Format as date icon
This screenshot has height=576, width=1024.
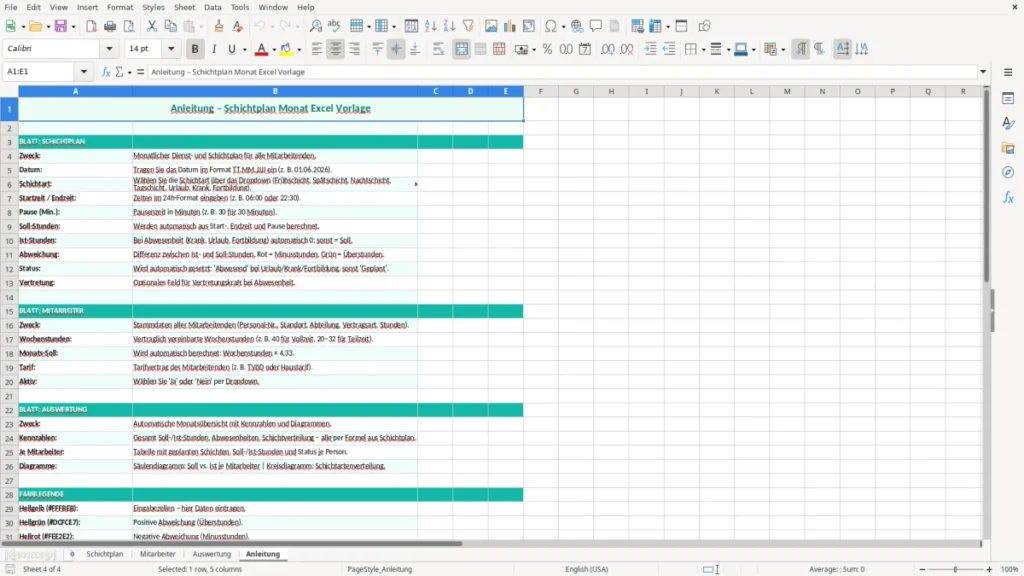click(585, 49)
